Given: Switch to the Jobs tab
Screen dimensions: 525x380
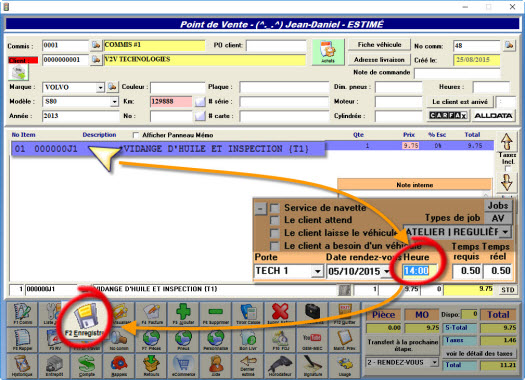Looking at the screenshot, I should click(x=498, y=206).
